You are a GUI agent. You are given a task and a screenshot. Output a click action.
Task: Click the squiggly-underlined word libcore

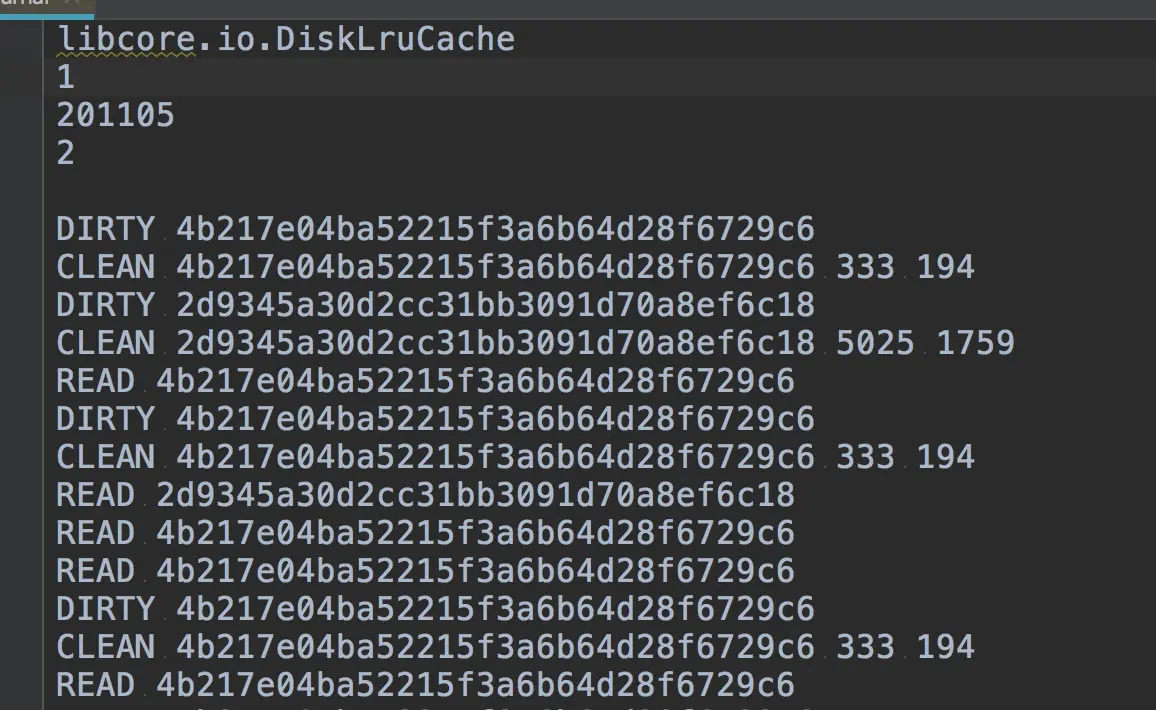(x=126, y=39)
